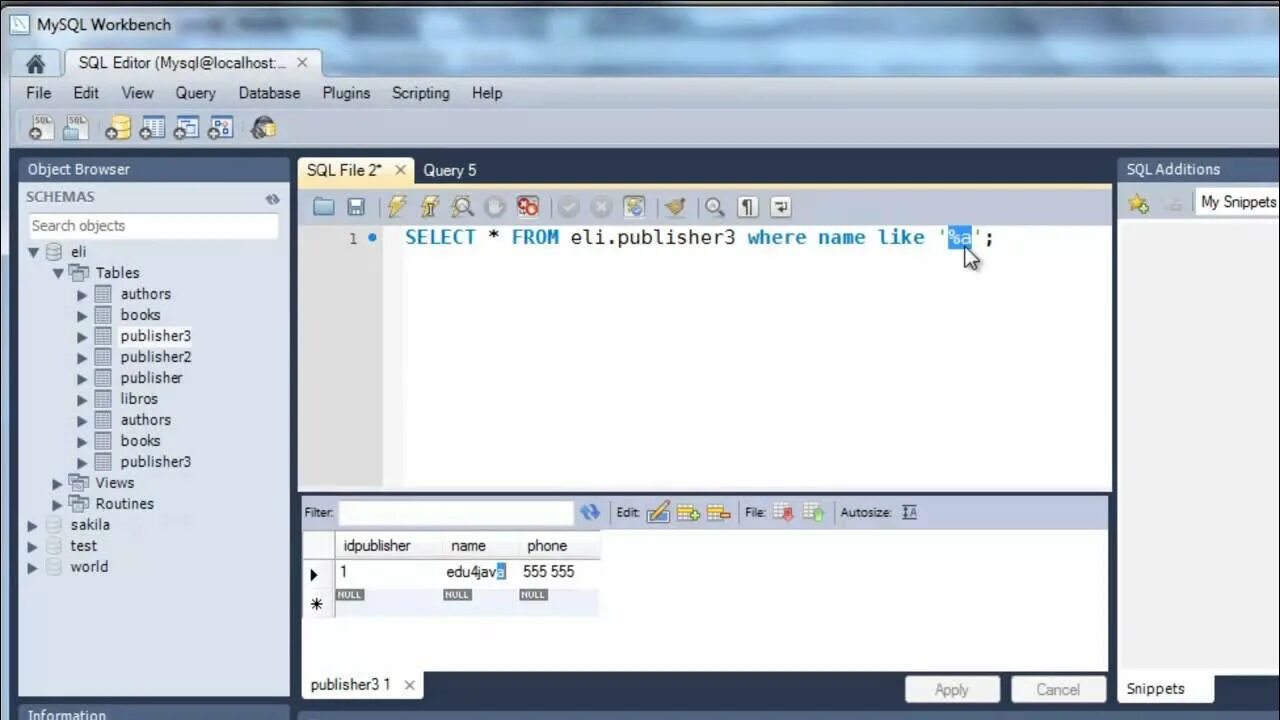The image size is (1280, 720).
Task: Click into the Filter input field
Action: point(456,512)
